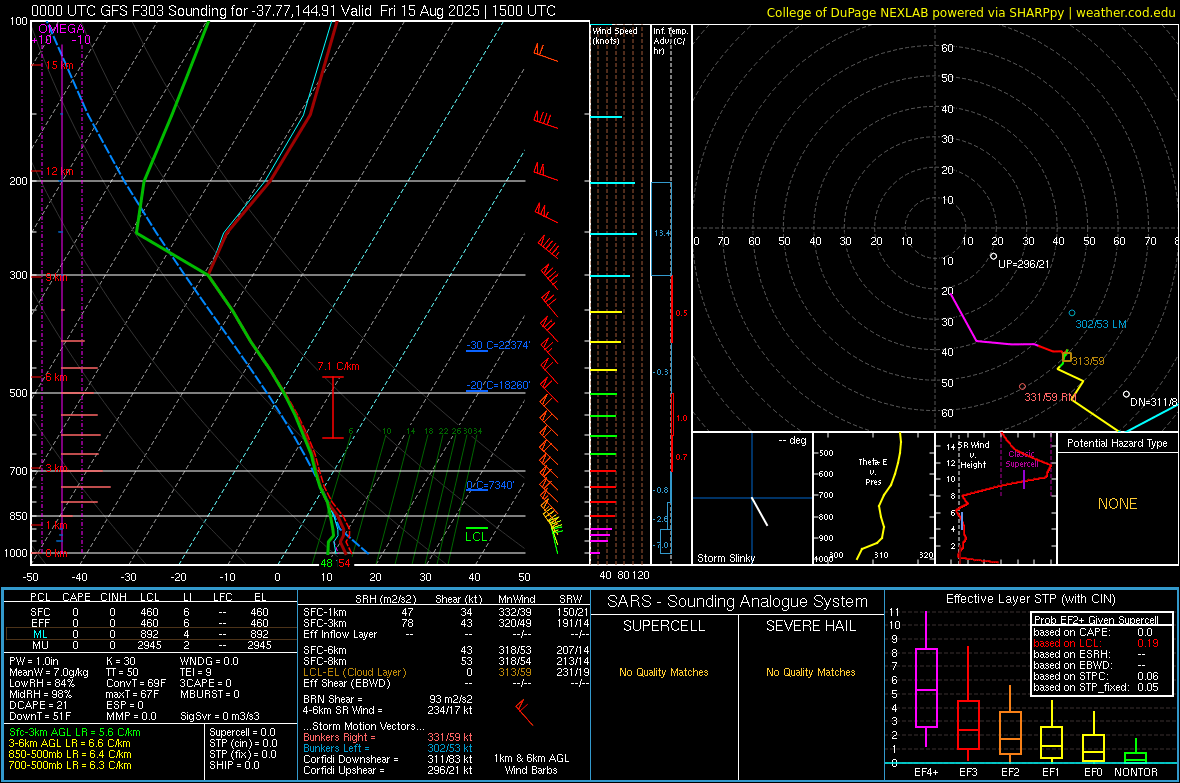Click the Corfidi Downshear = 311/83 kt line
This screenshot has width=1180, height=783.
tap(388, 759)
